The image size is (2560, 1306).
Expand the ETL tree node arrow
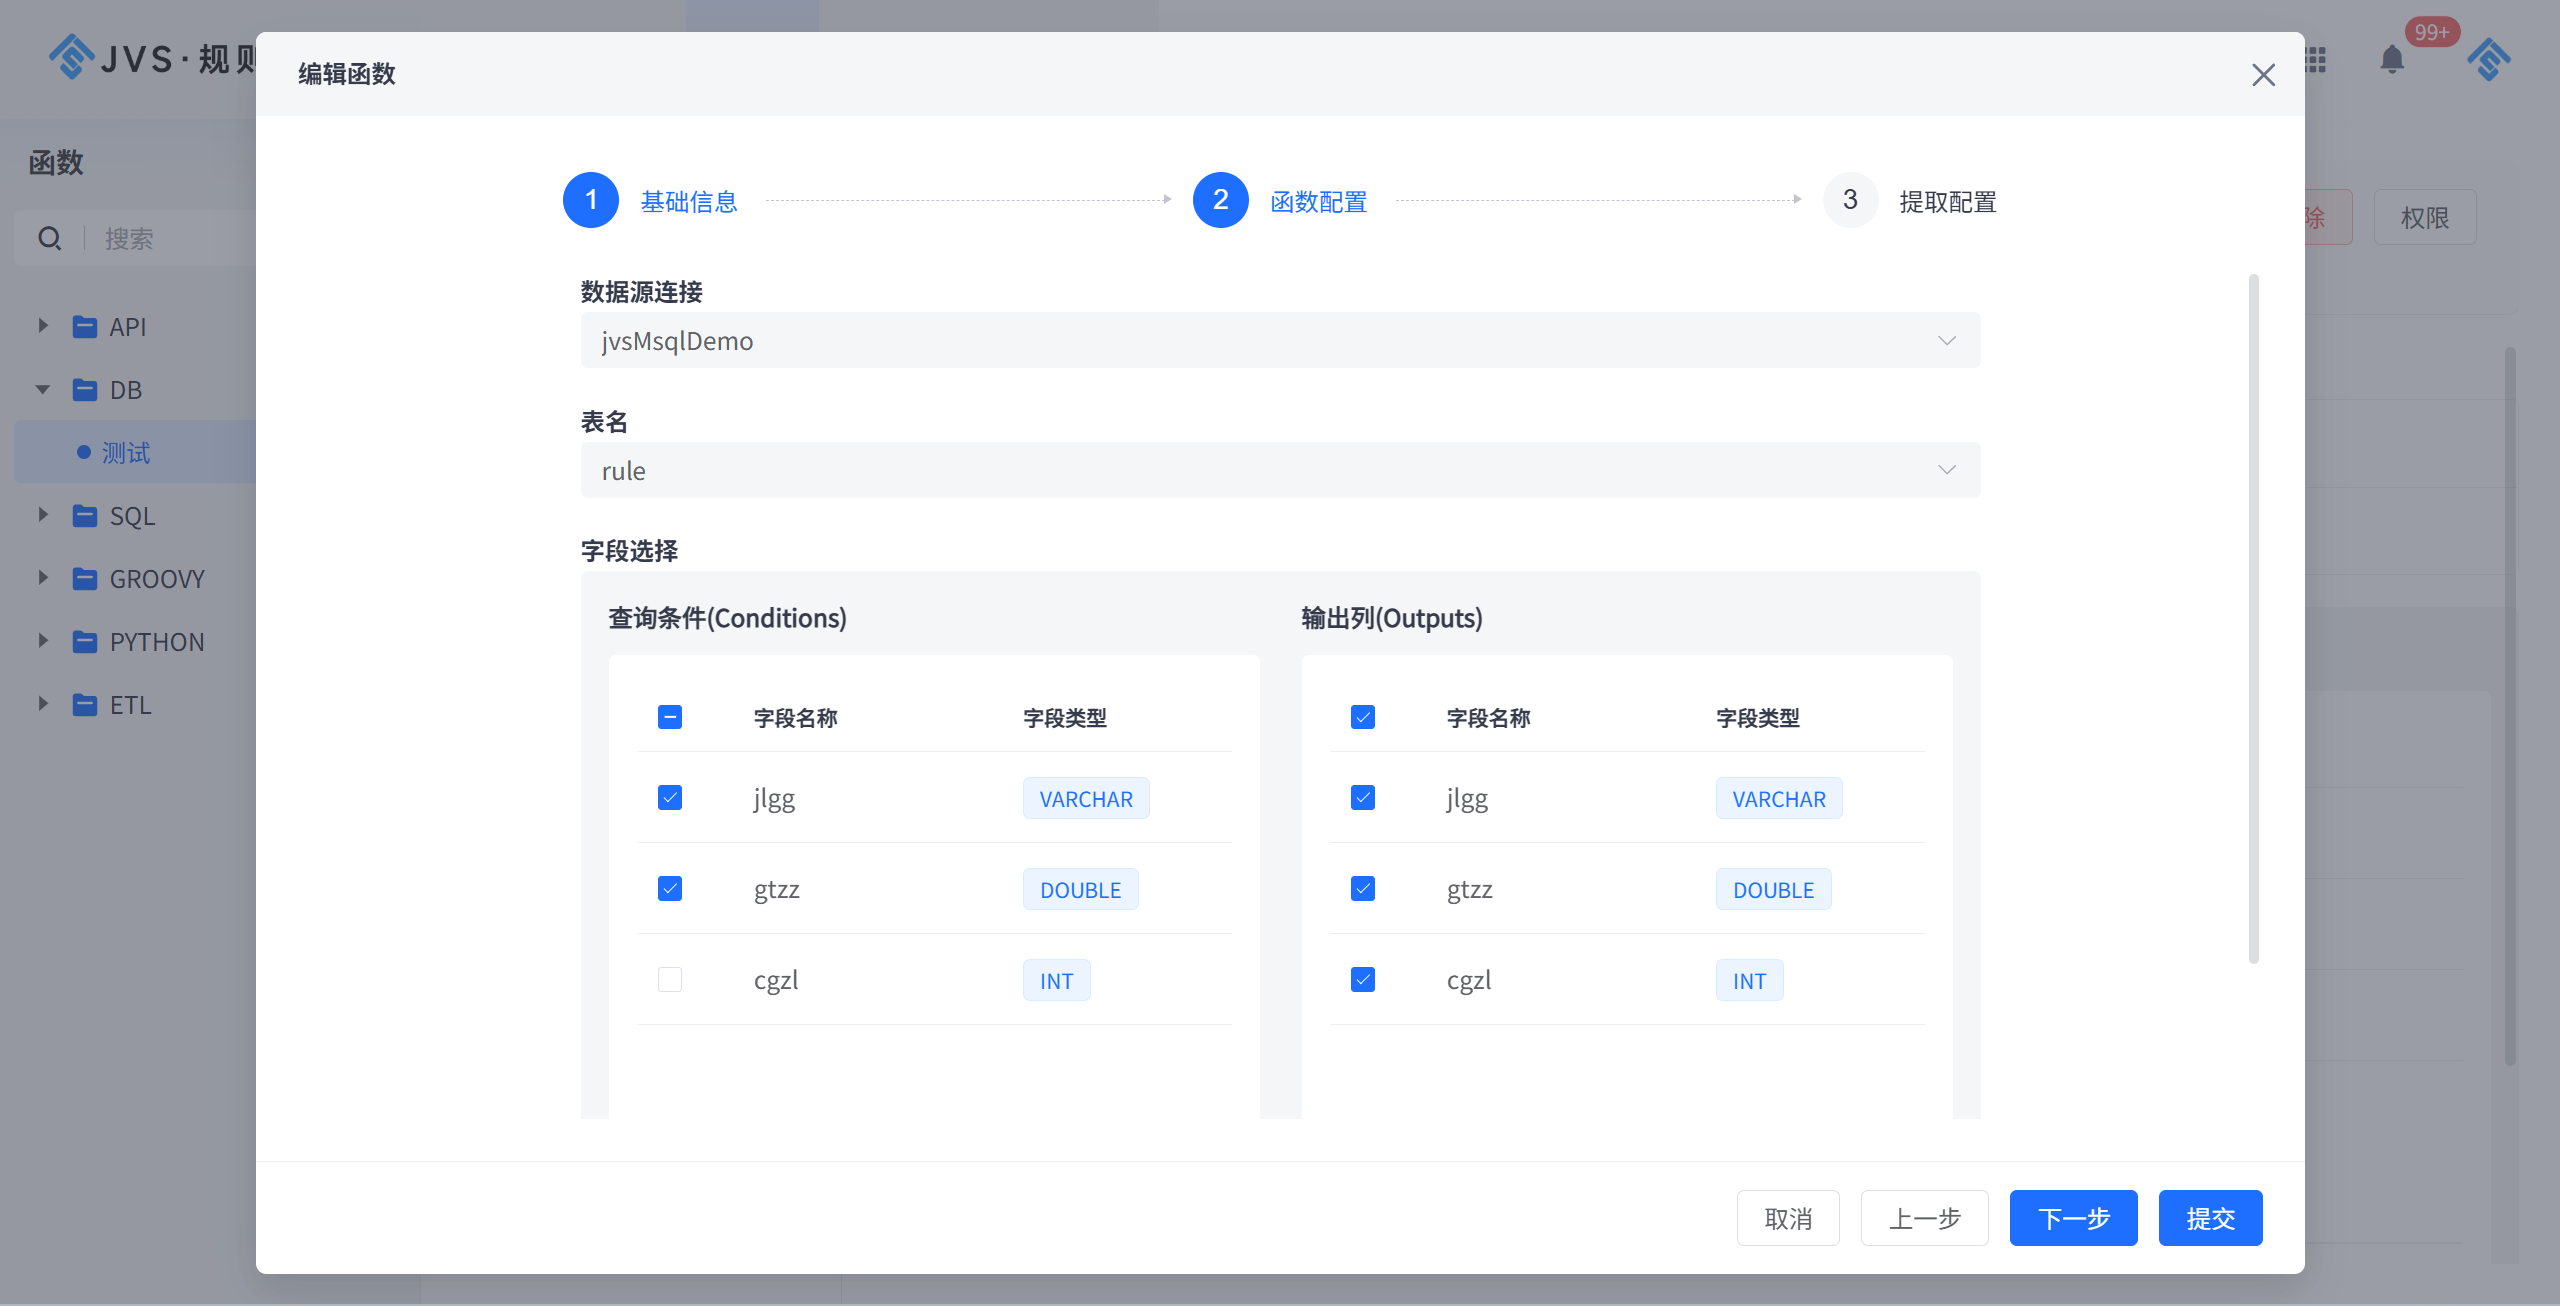(43, 704)
